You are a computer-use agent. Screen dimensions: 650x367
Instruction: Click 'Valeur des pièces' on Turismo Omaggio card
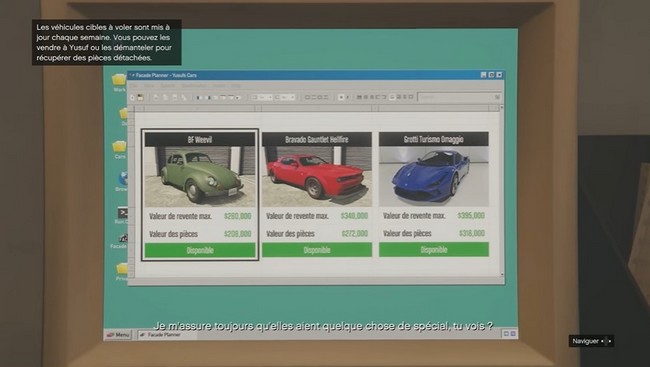point(407,233)
